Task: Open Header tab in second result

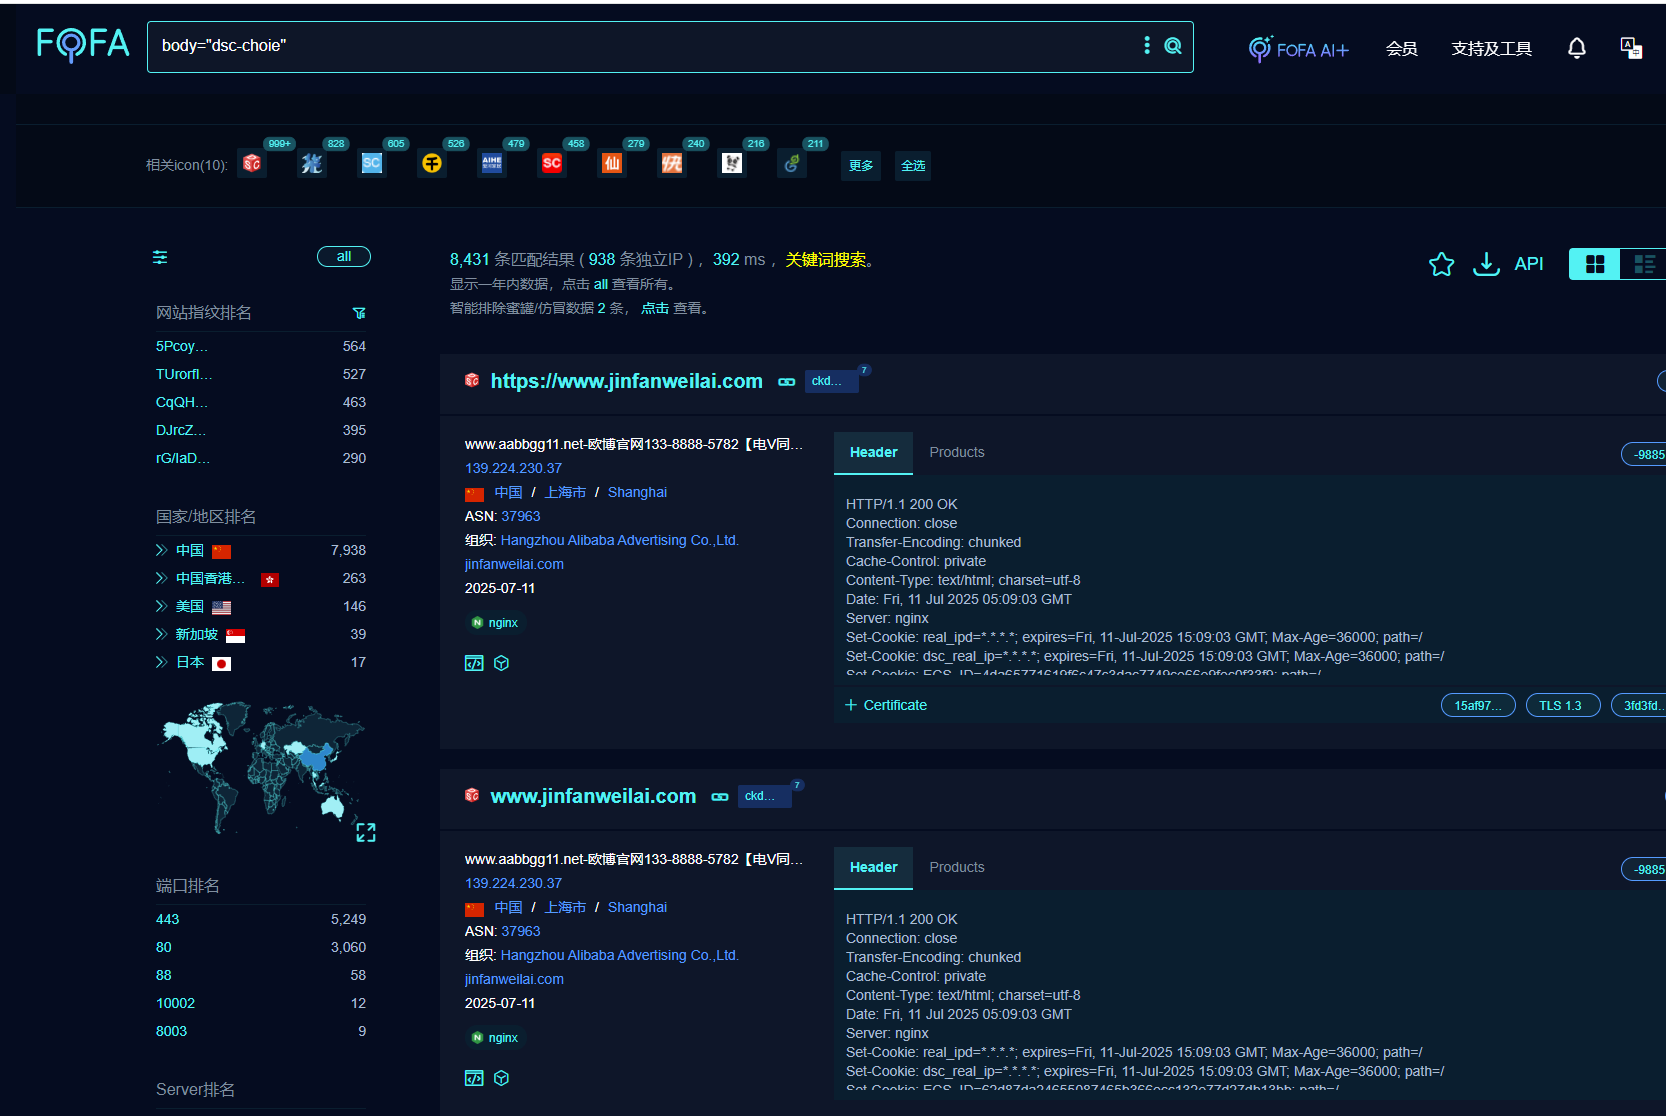Action: (x=873, y=867)
